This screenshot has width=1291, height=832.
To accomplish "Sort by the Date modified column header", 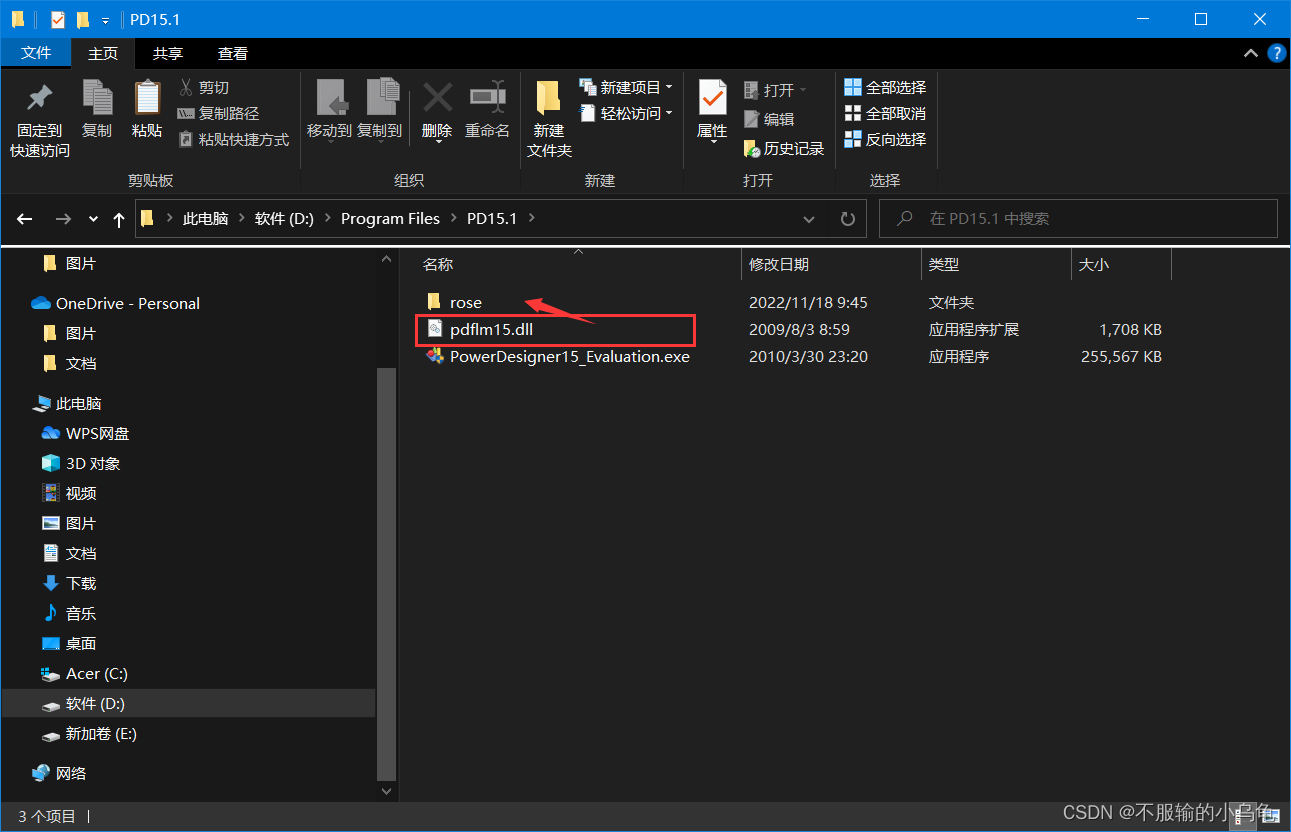I will pyautogui.click(x=778, y=264).
